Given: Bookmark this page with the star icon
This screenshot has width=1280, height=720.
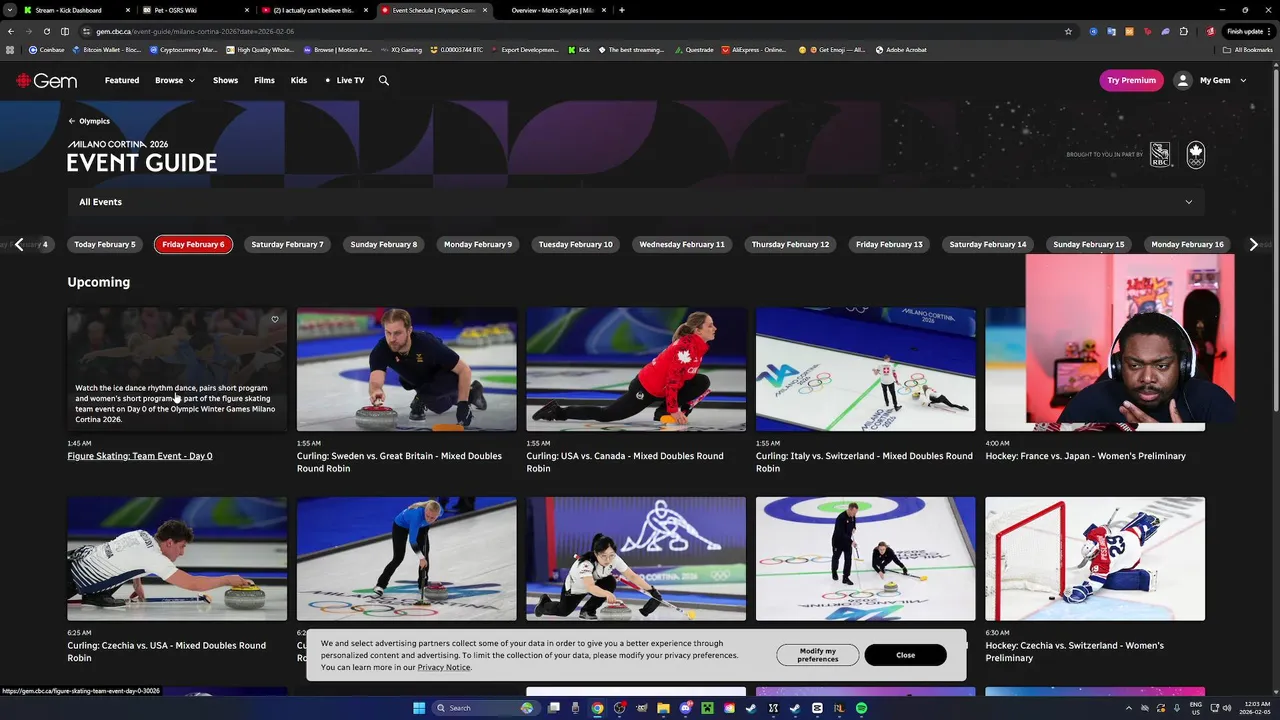Looking at the screenshot, I should click(1068, 31).
